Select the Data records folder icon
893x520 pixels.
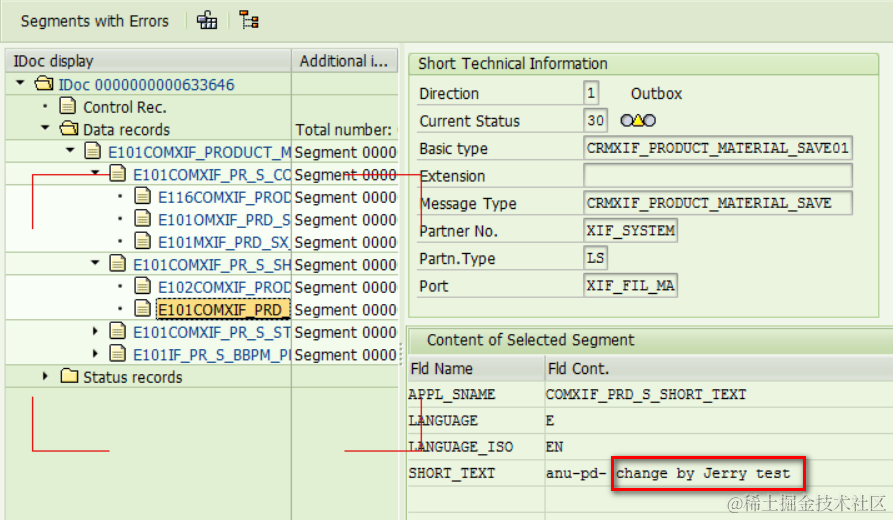click(x=69, y=129)
